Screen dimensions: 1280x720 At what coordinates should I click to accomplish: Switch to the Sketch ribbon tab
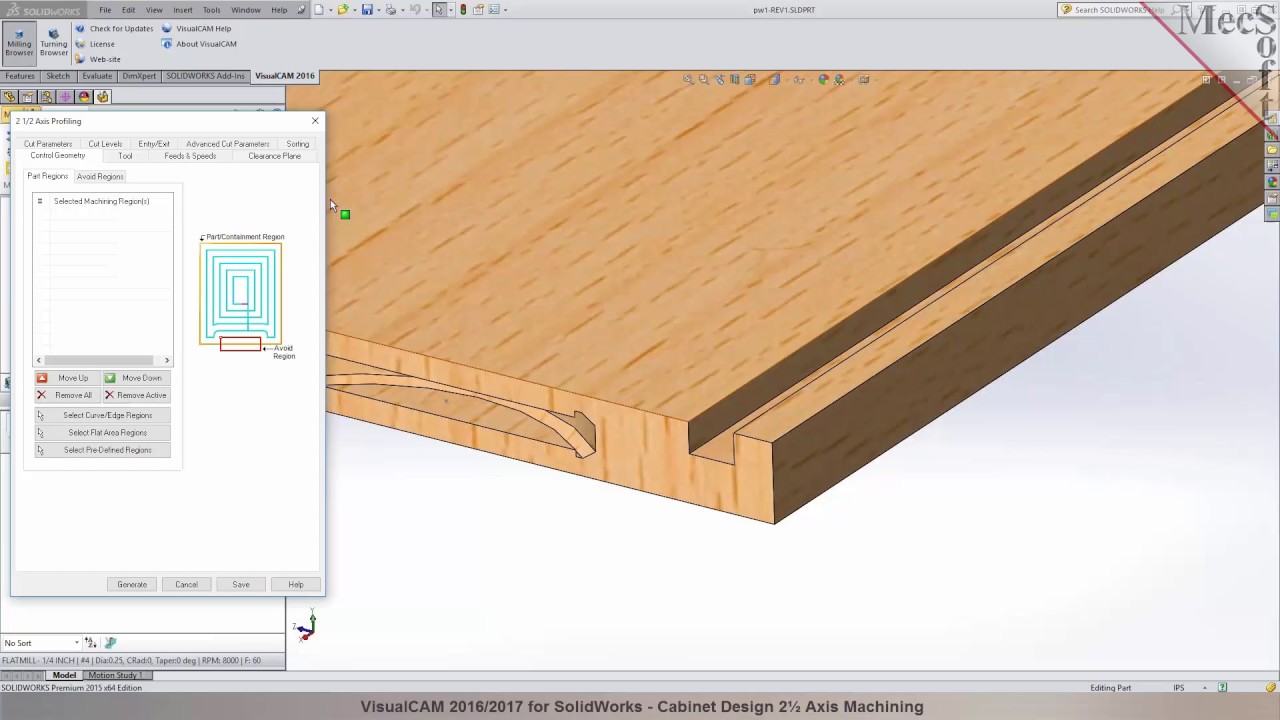point(58,76)
